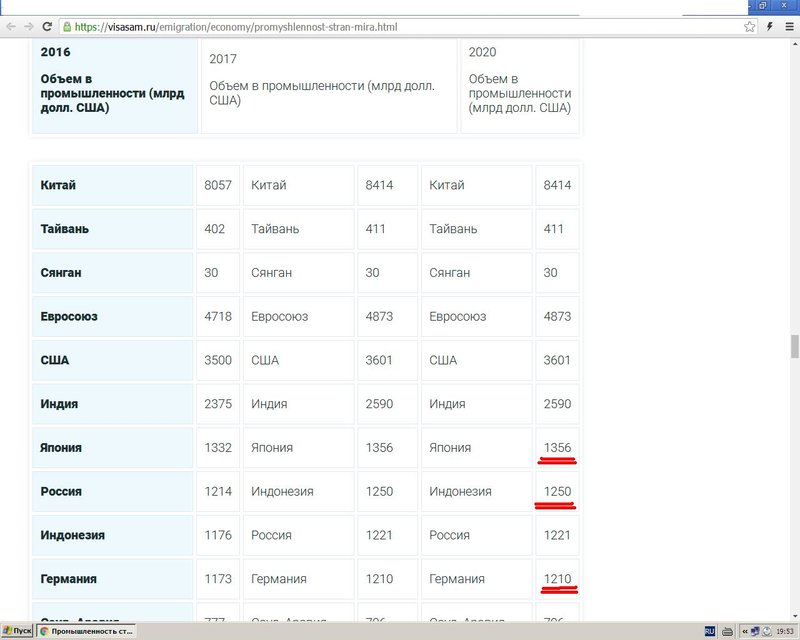Click the Евросоюз row header cell
Image resolution: width=800 pixels, height=640 pixels.
click(112, 317)
